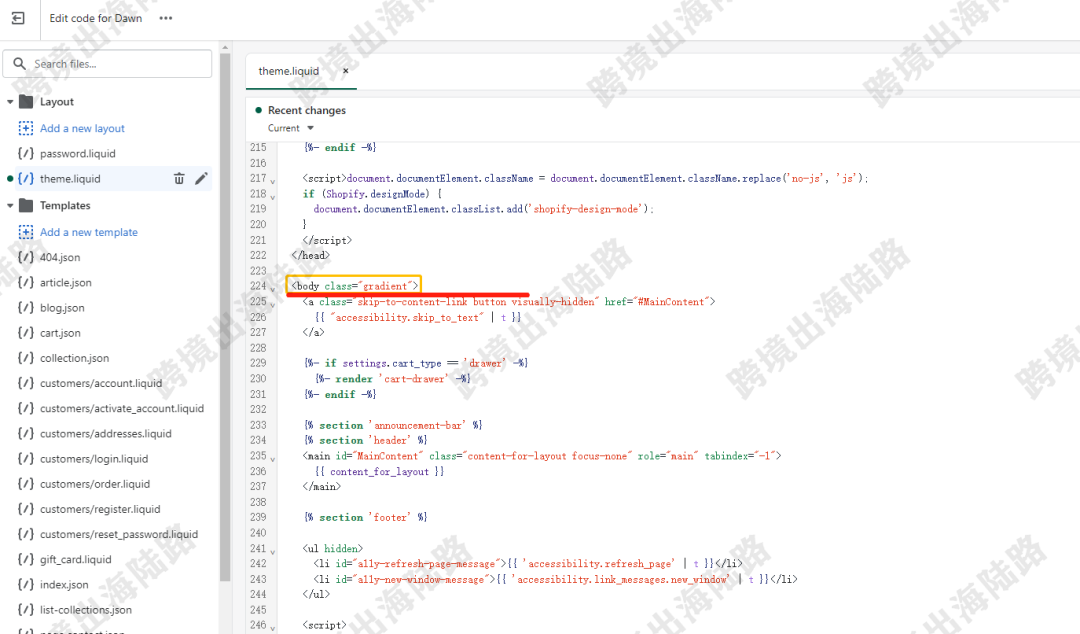1080x634 pixels.
Task: Click the exit editor back icon
Action: click(x=19, y=18)
